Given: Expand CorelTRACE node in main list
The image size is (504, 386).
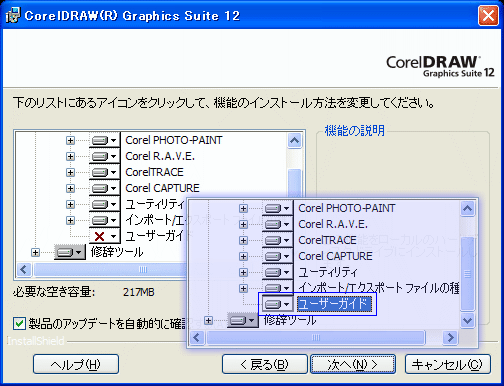Looking at the screenshot, I should [x=70, y=172].
